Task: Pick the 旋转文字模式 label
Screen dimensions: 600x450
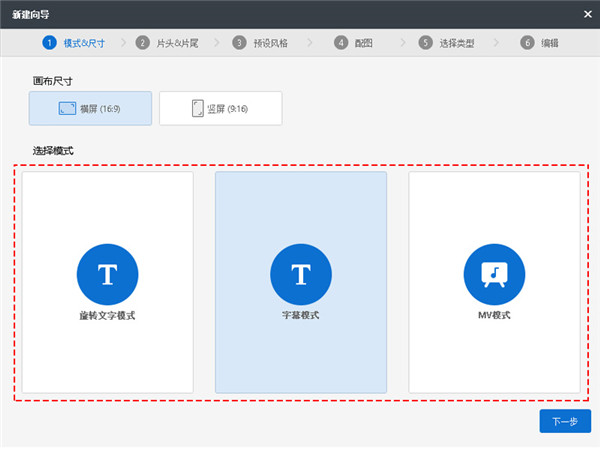Action: pyautogui.click(x=107, y=315)
